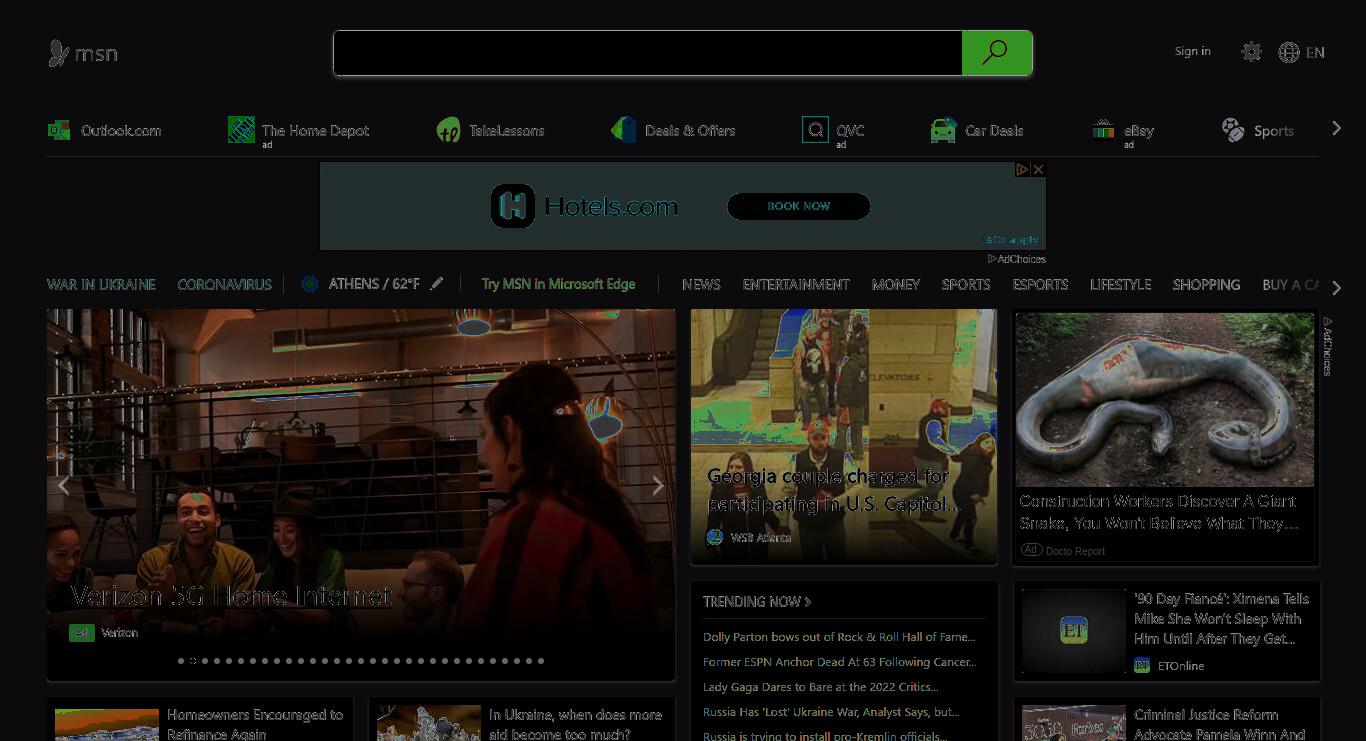The width and height of the screenshot is (1366, 741).
Task: Open Lady Gaga Critics story
Action: tap(820, 687)
